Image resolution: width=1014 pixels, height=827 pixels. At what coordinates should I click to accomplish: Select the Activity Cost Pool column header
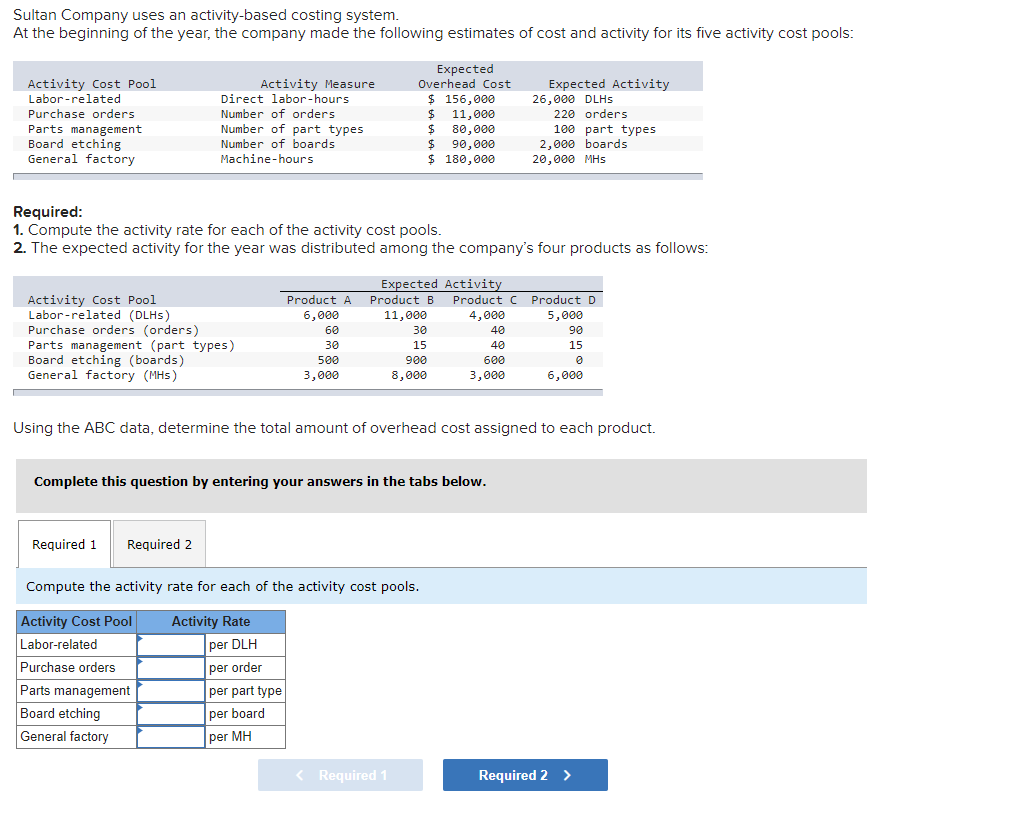tap(75, 621)
